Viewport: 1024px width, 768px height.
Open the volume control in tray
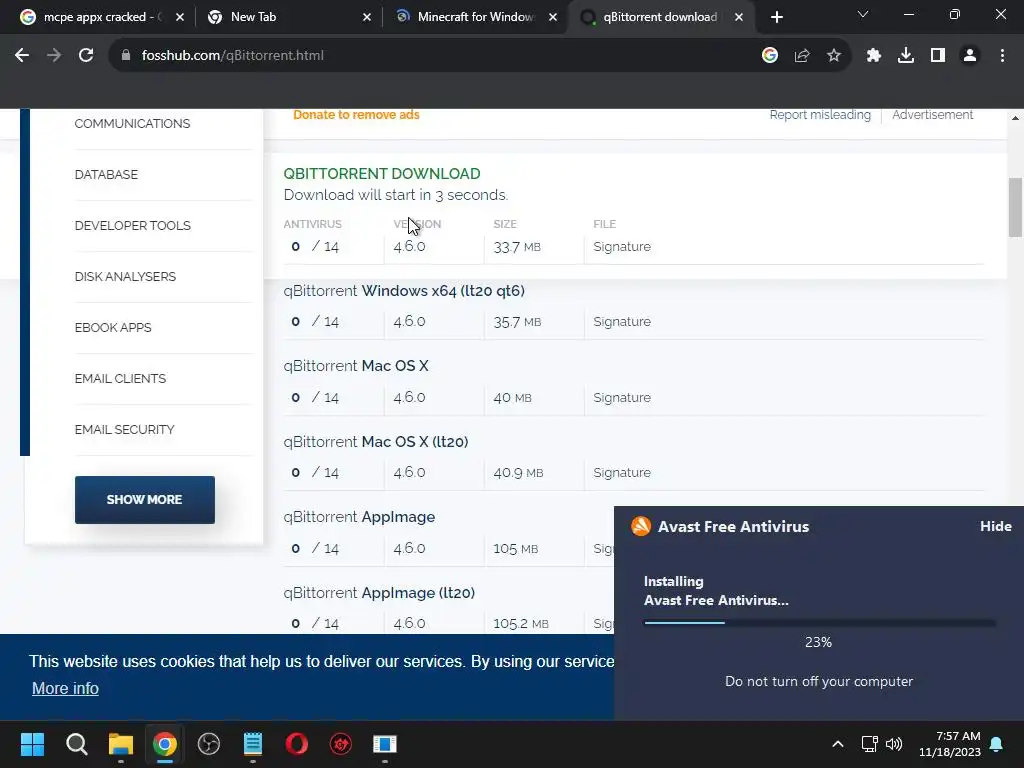[893, 744]
